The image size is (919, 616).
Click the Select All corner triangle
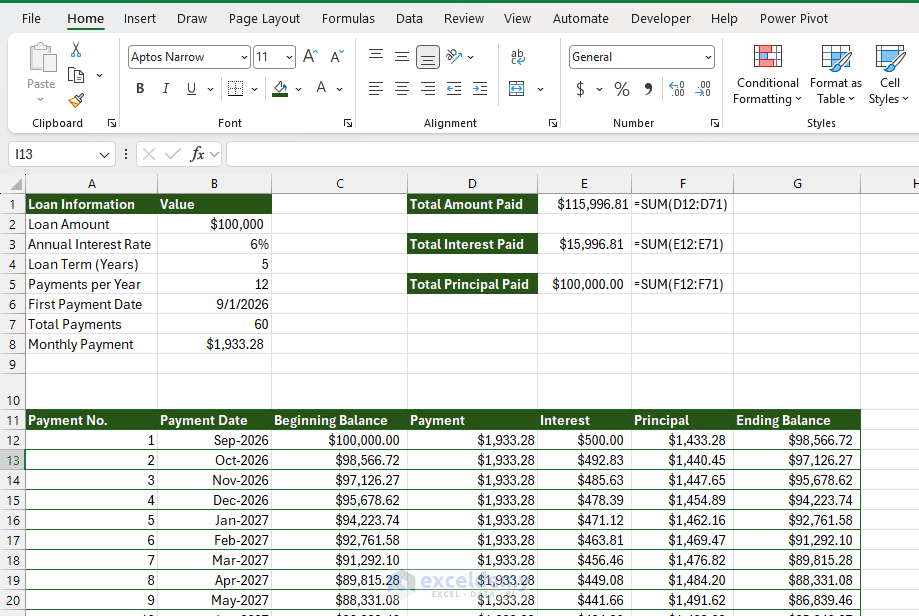[x=16, y=184]
